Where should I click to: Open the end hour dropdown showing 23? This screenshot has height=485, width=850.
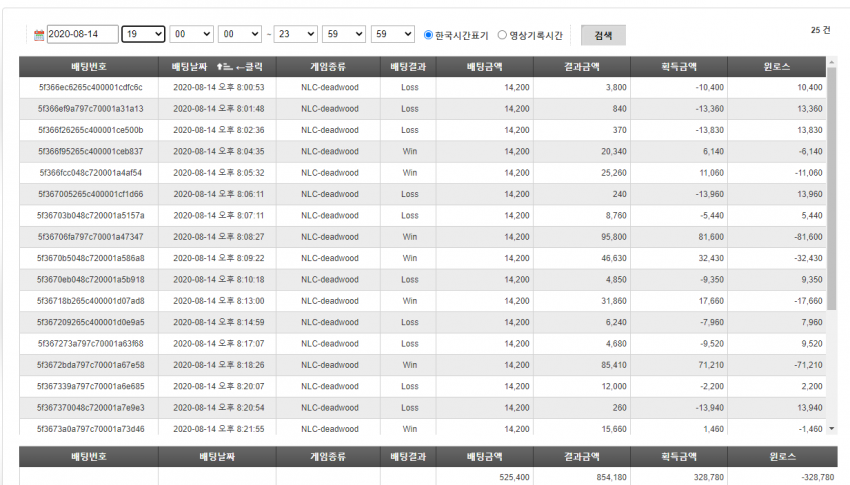[295, 34]
